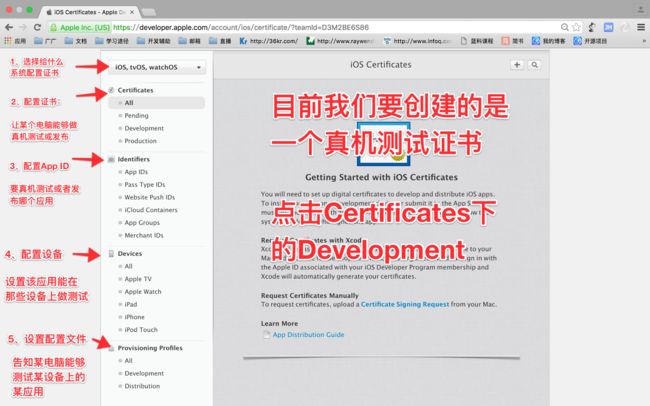Select Development under Provisioning Profiles
The height and width of the screenshot is (406, 650).
click(144, 373)
